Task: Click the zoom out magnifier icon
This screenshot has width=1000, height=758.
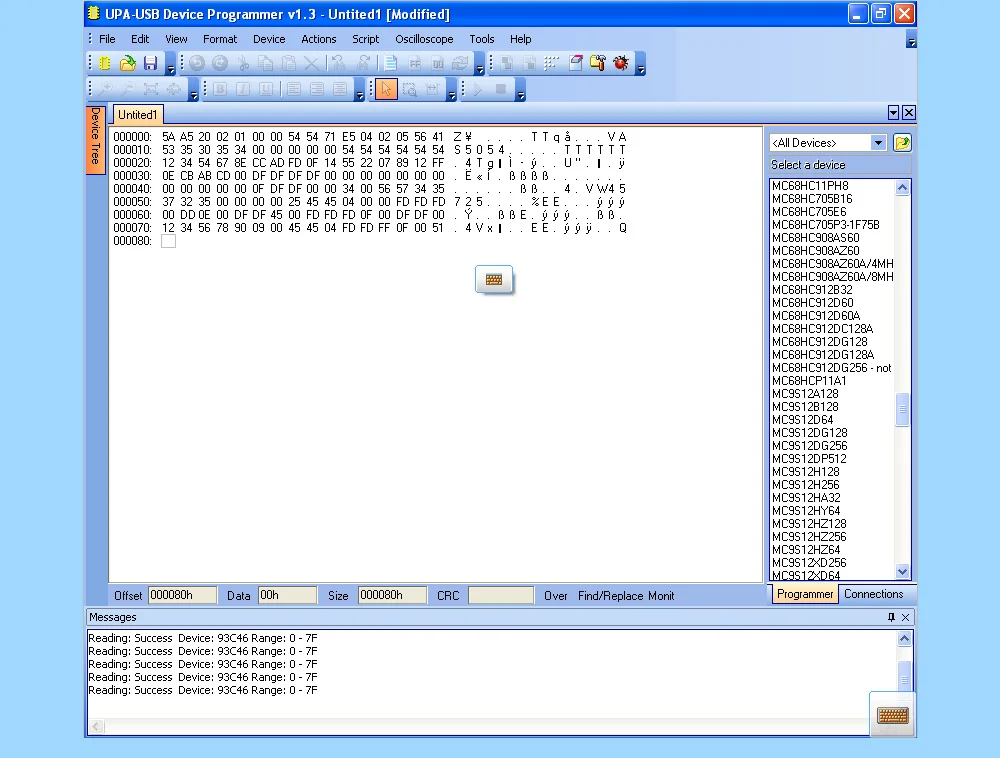Action: pyautogui.click(x=128, y=89)
